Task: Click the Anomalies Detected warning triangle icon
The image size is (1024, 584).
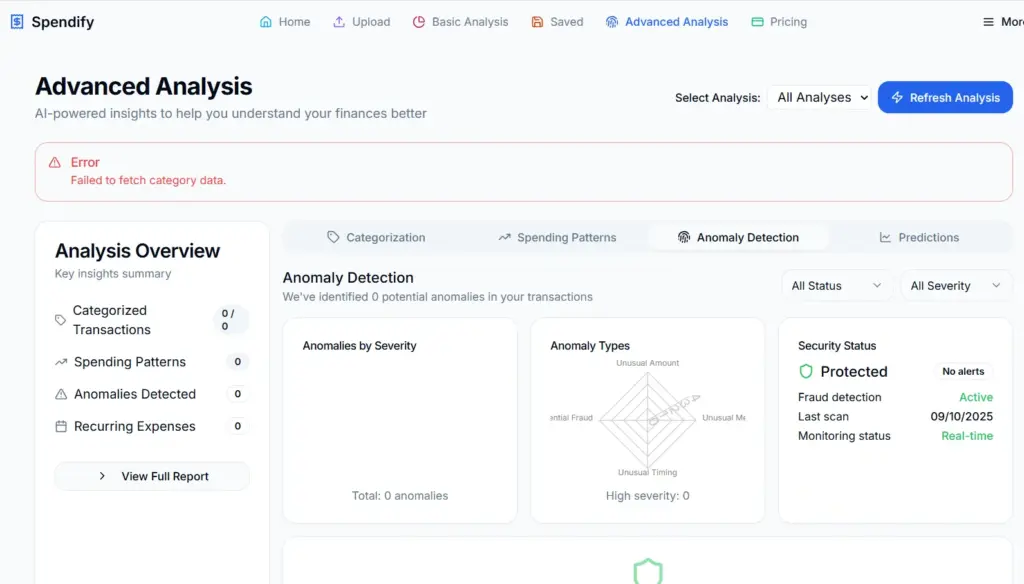Action: point(62,393)
